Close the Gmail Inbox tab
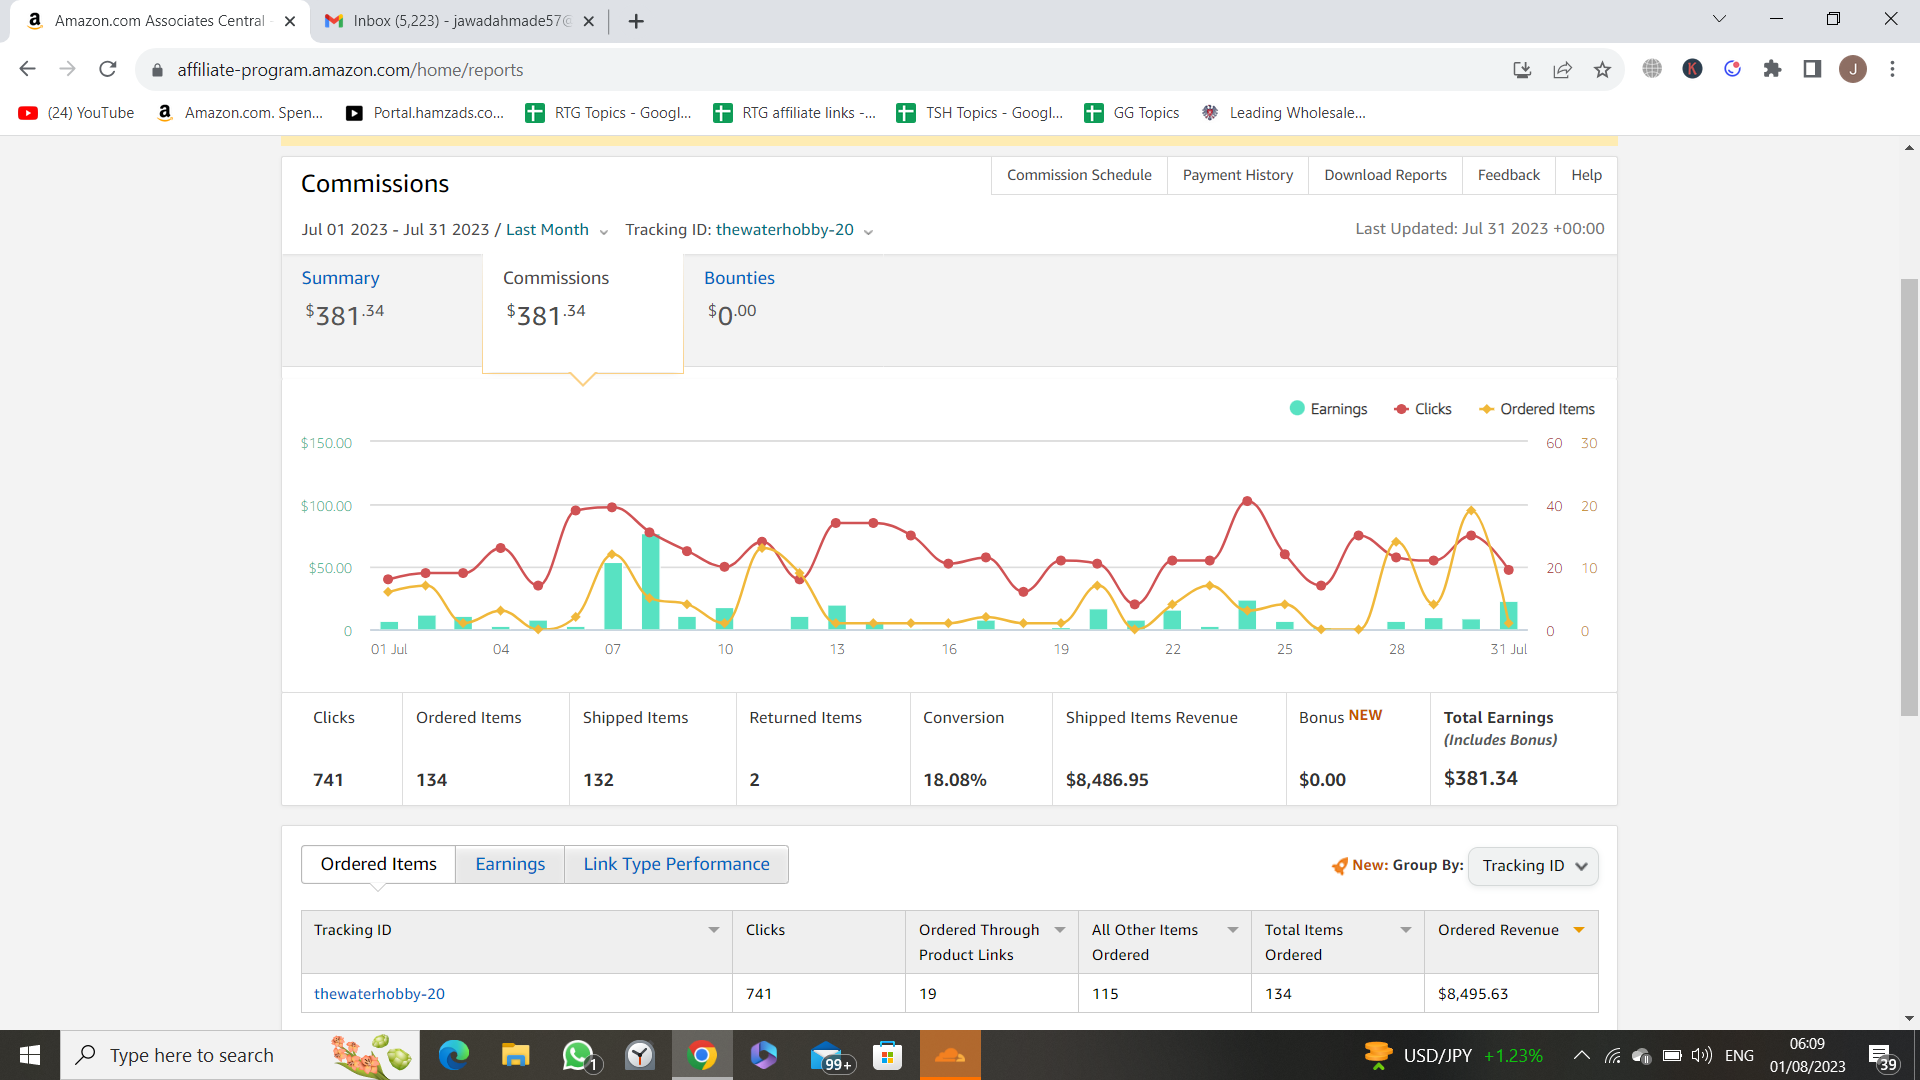Screen dimensions: 1920x1080 588,21
